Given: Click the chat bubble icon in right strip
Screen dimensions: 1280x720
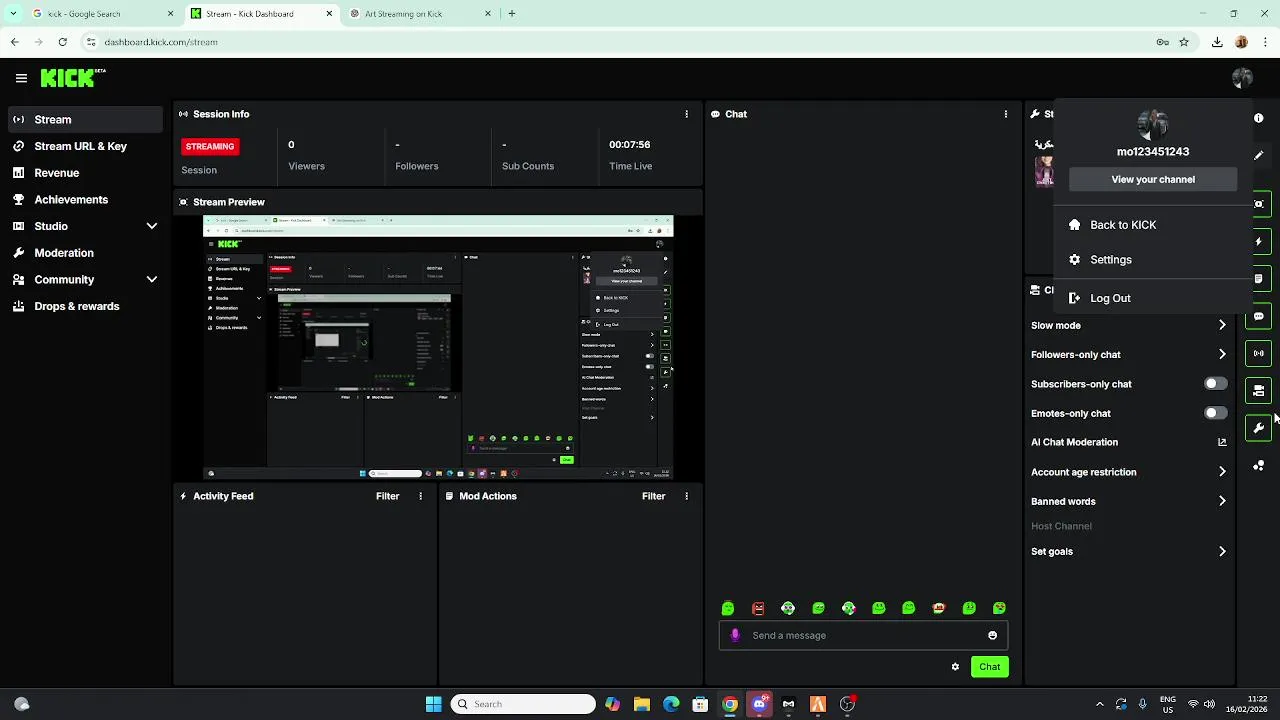Looking at the screenshot, I should pyautogui.click(x=1259, y=316).
